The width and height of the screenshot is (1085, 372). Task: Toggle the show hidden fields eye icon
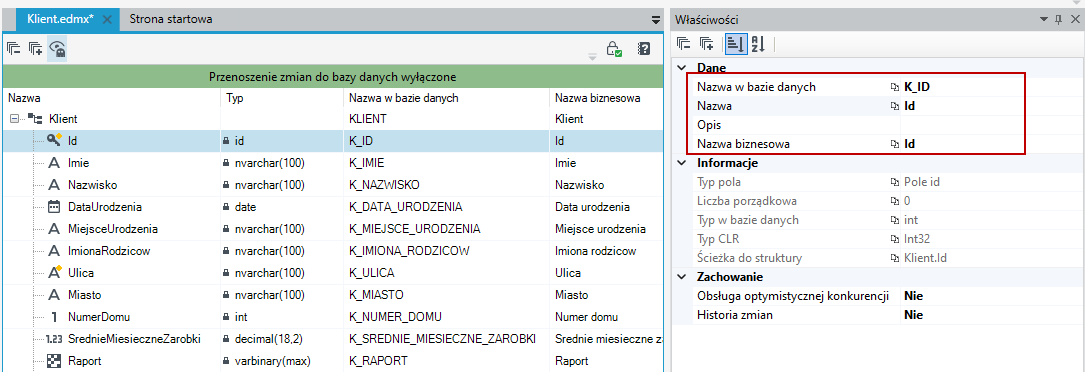[57, 49]
